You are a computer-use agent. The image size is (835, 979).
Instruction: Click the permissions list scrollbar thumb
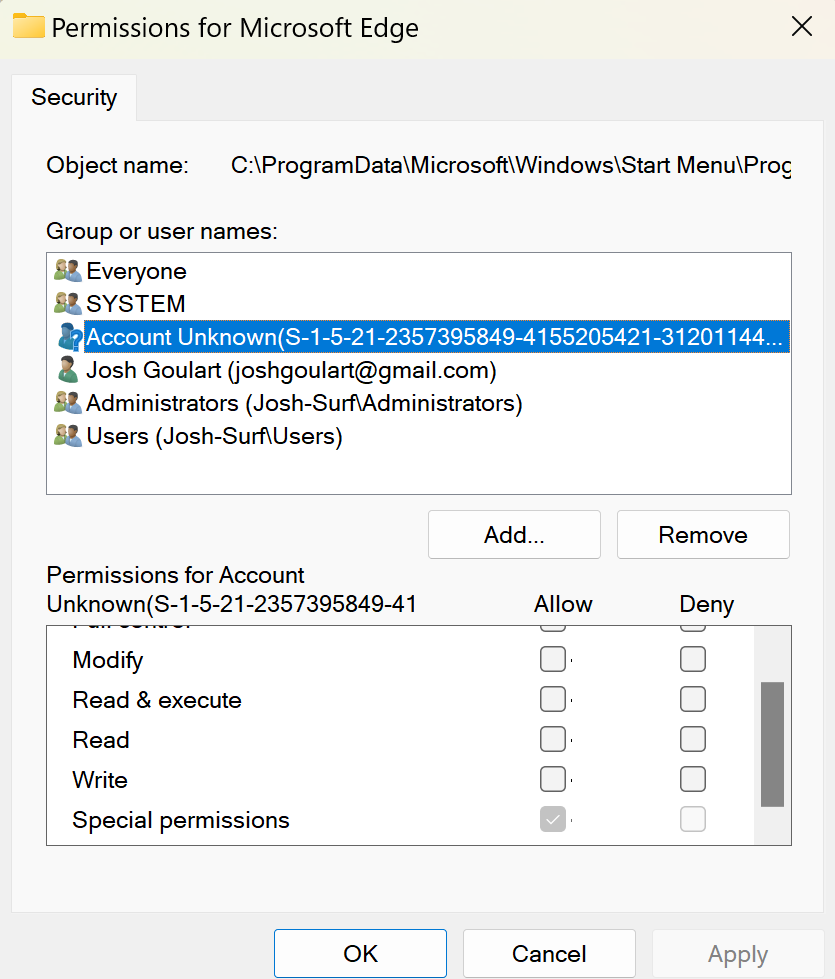click(772, 744)
